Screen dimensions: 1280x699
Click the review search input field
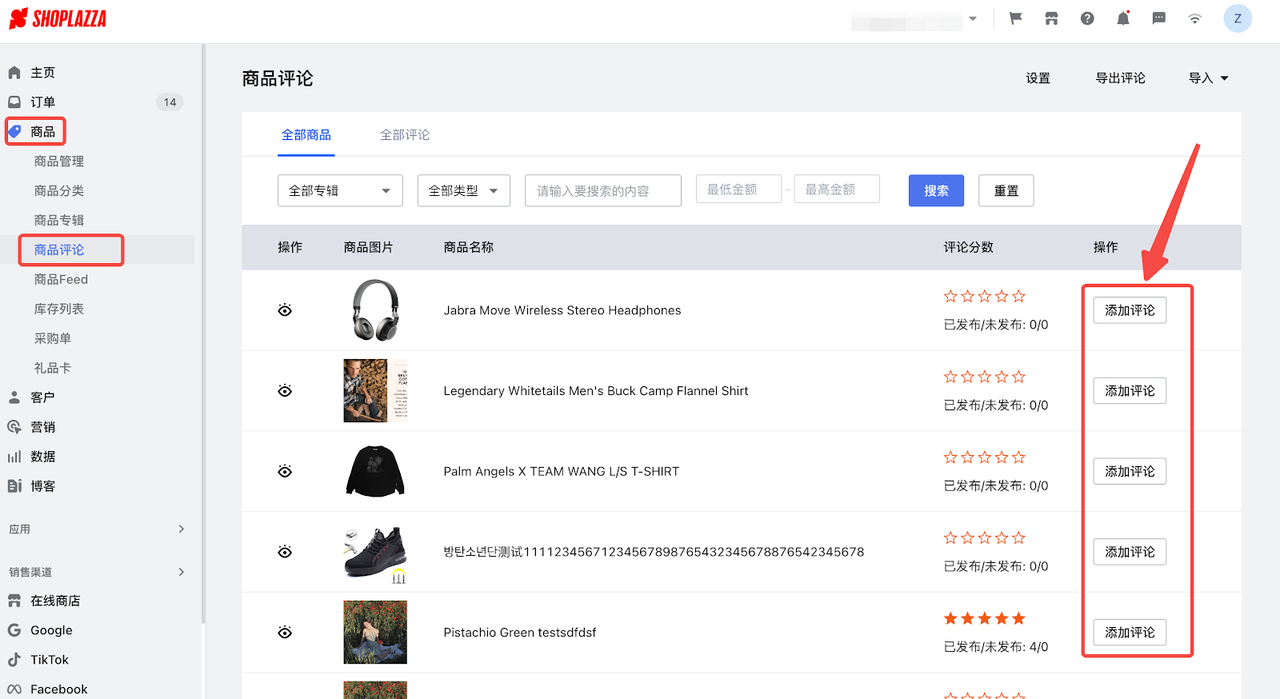(x=602, y=190)
